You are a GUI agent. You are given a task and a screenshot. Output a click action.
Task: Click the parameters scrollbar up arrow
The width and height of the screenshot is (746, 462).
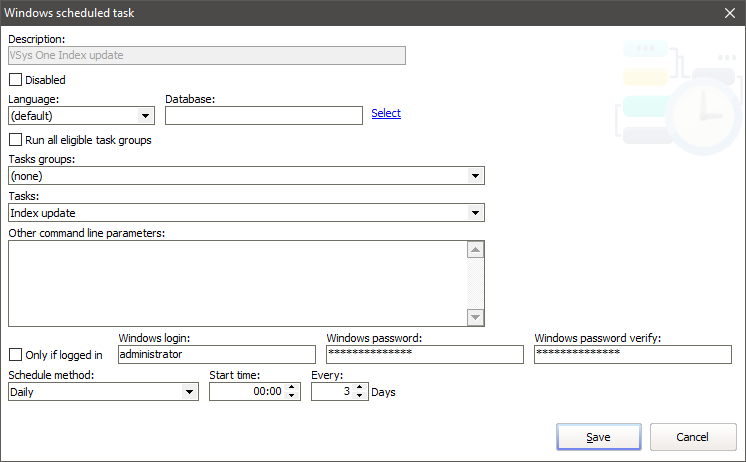click(x=476, y=250)
